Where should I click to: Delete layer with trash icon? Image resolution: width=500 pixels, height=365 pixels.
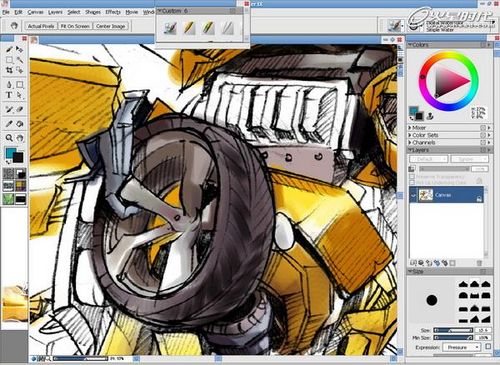coord(479,263)
